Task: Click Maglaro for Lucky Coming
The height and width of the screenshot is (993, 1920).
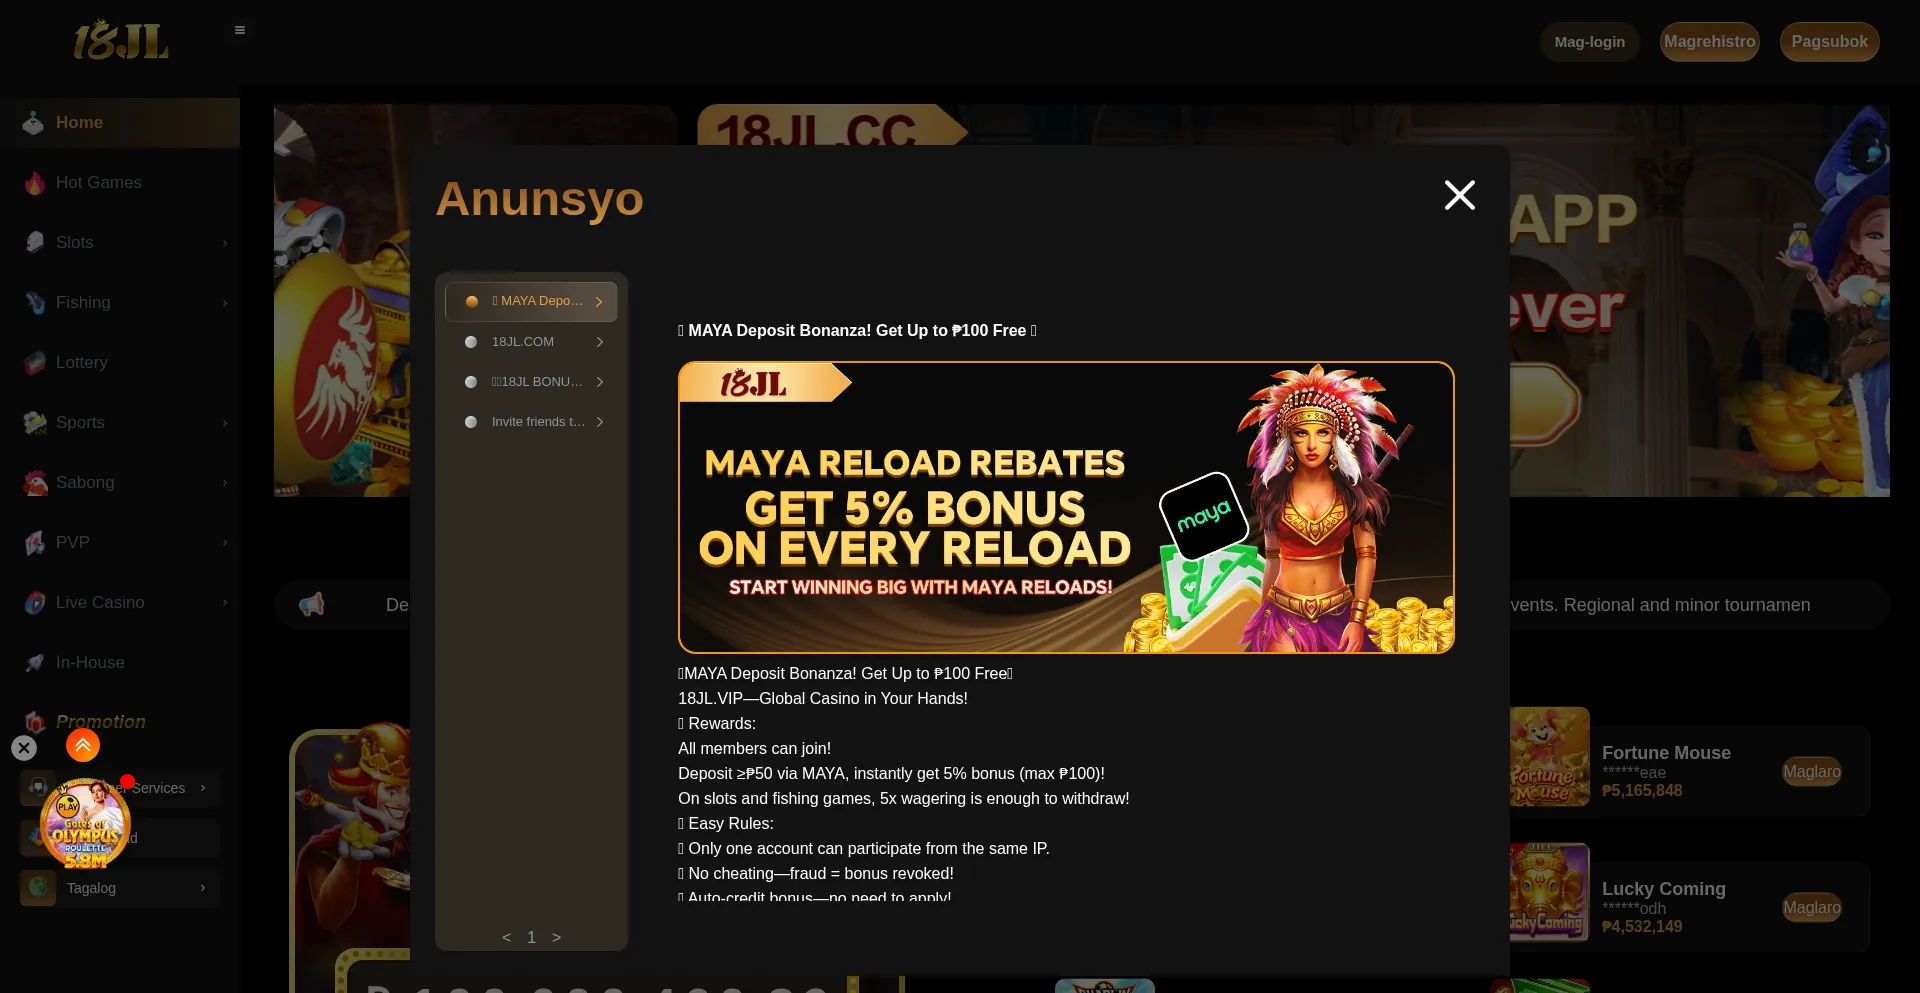Action: coord(1812,907)
